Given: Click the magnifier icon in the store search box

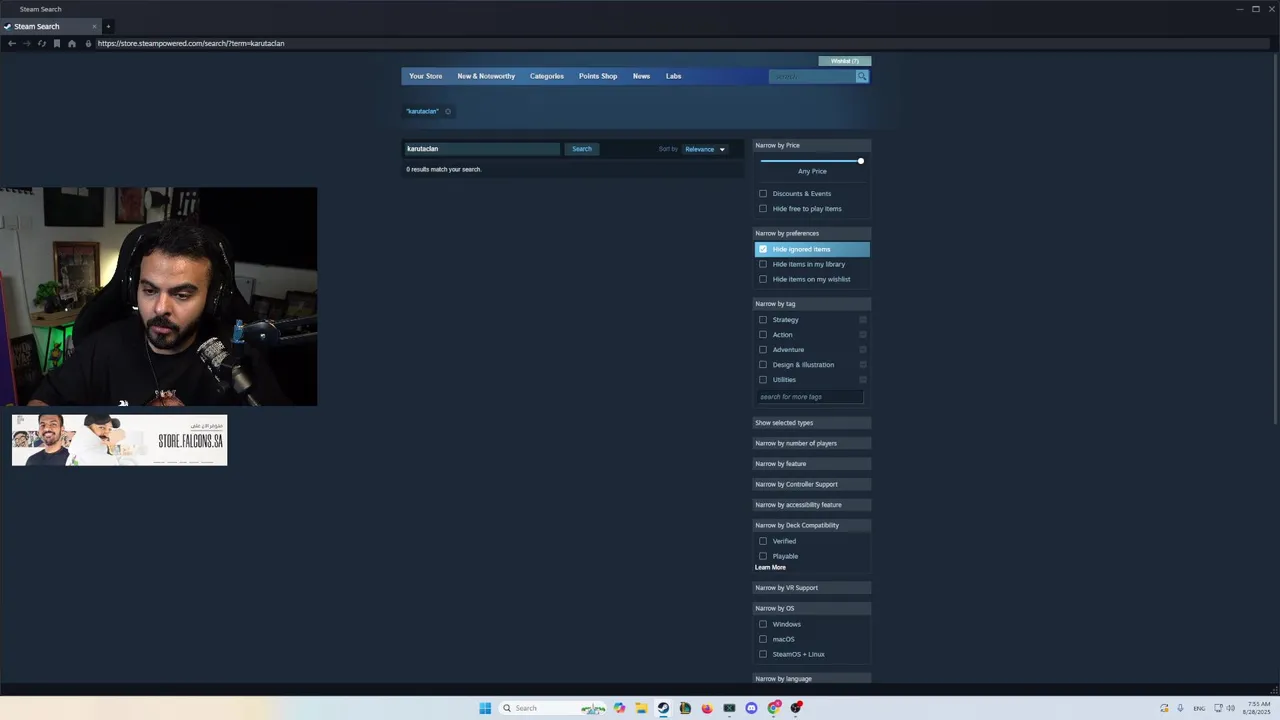Looking at the screenshot, I should coord(861,76).
